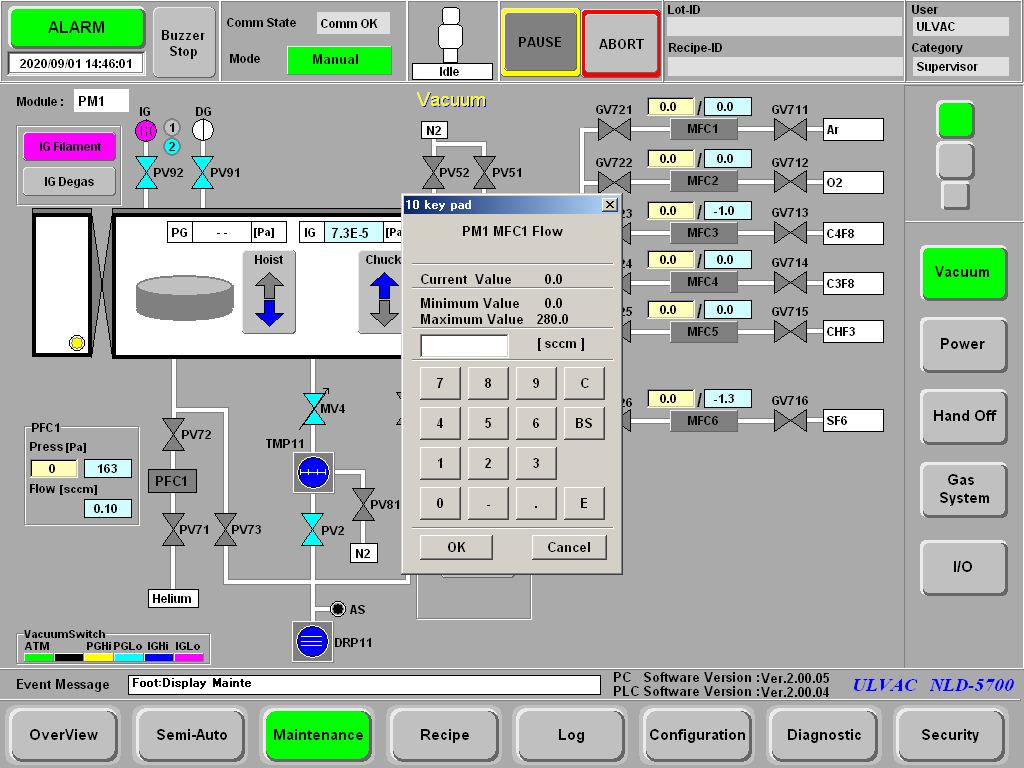Click the PFC1 controller block
This screenshot has height=768, width=1024.
[172, 481]
